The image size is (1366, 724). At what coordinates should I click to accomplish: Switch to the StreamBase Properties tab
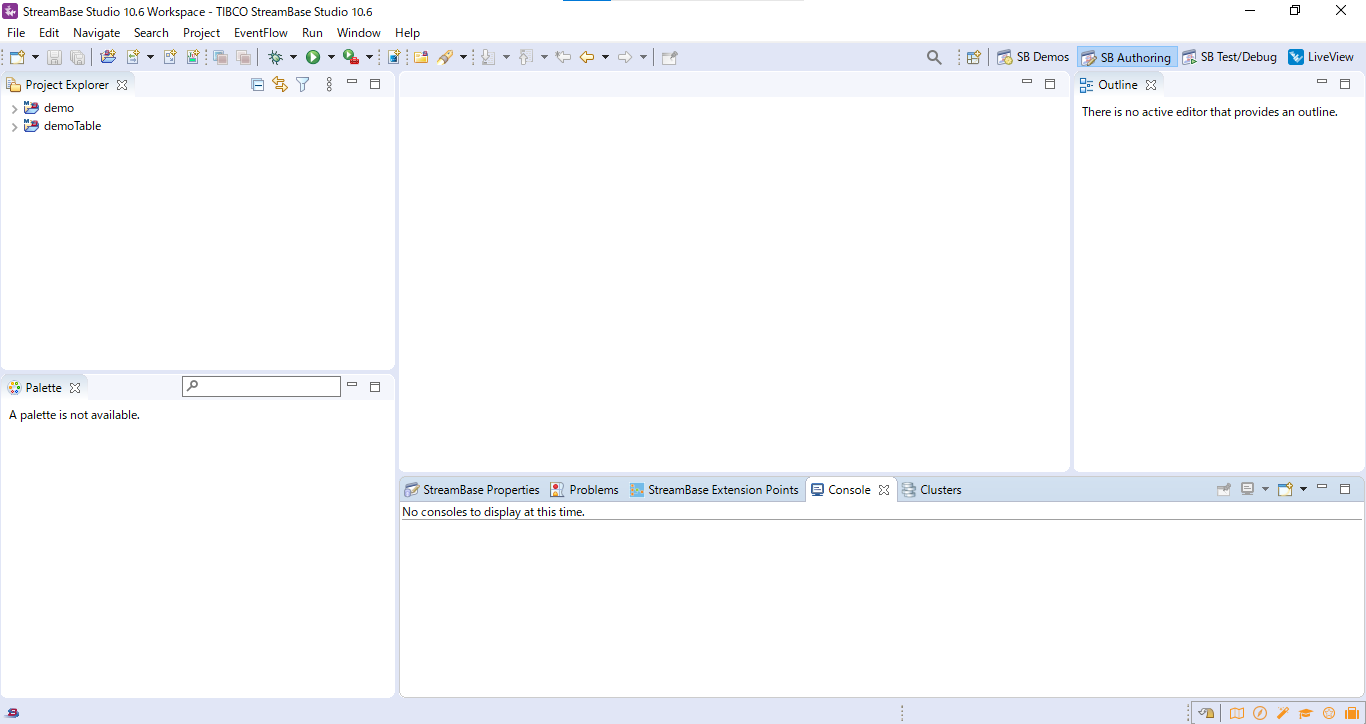coord(472,490)
